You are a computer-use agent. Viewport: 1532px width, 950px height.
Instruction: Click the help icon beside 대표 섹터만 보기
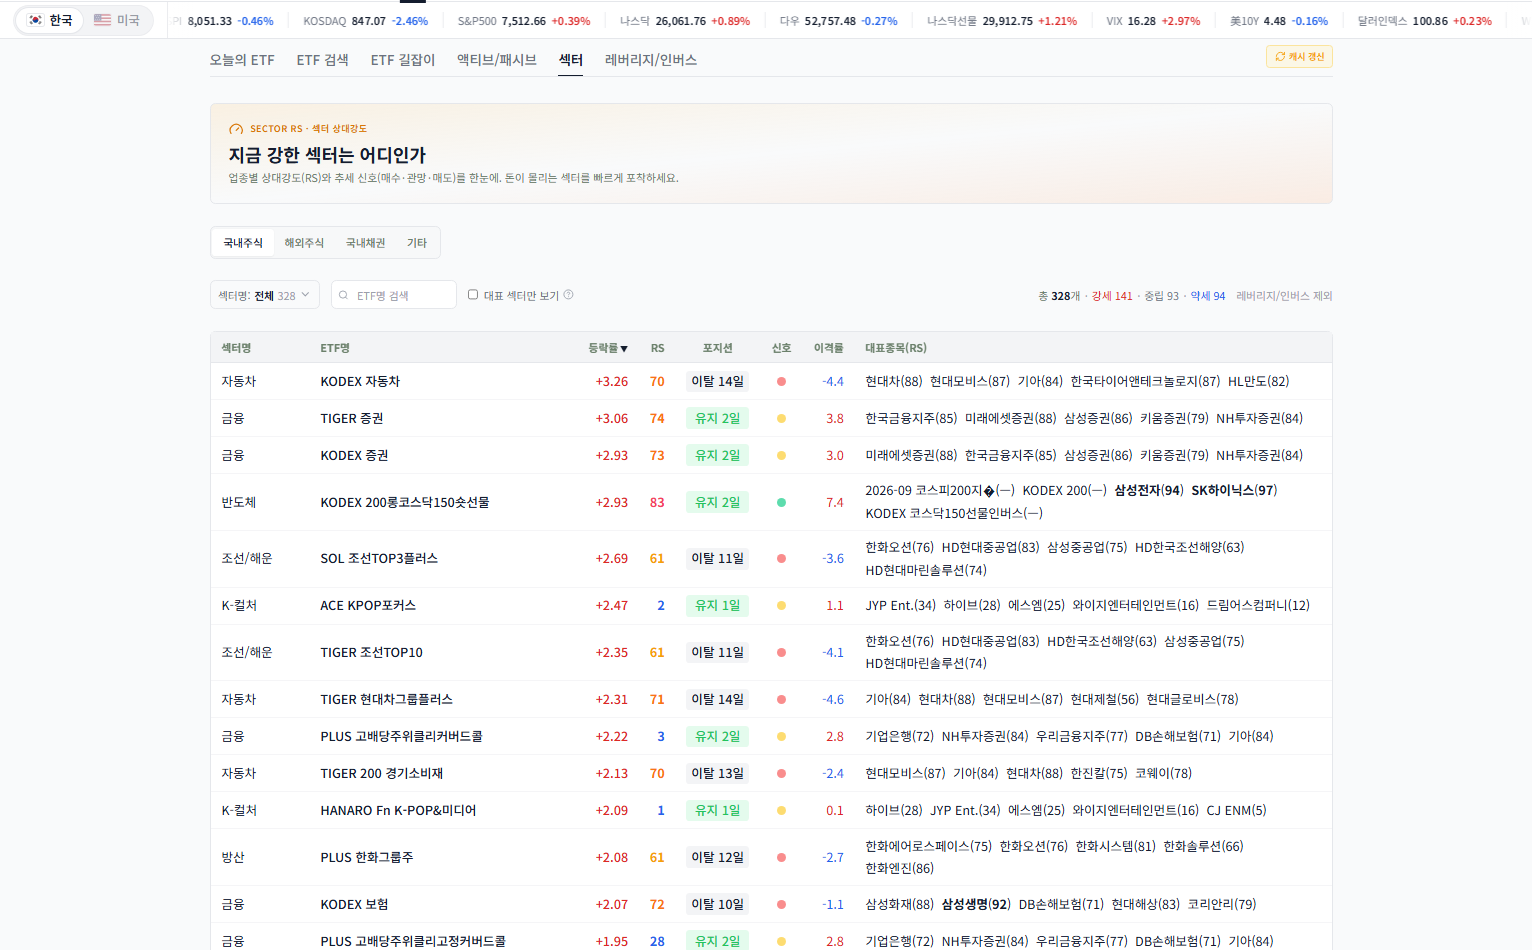pos(568,294)
